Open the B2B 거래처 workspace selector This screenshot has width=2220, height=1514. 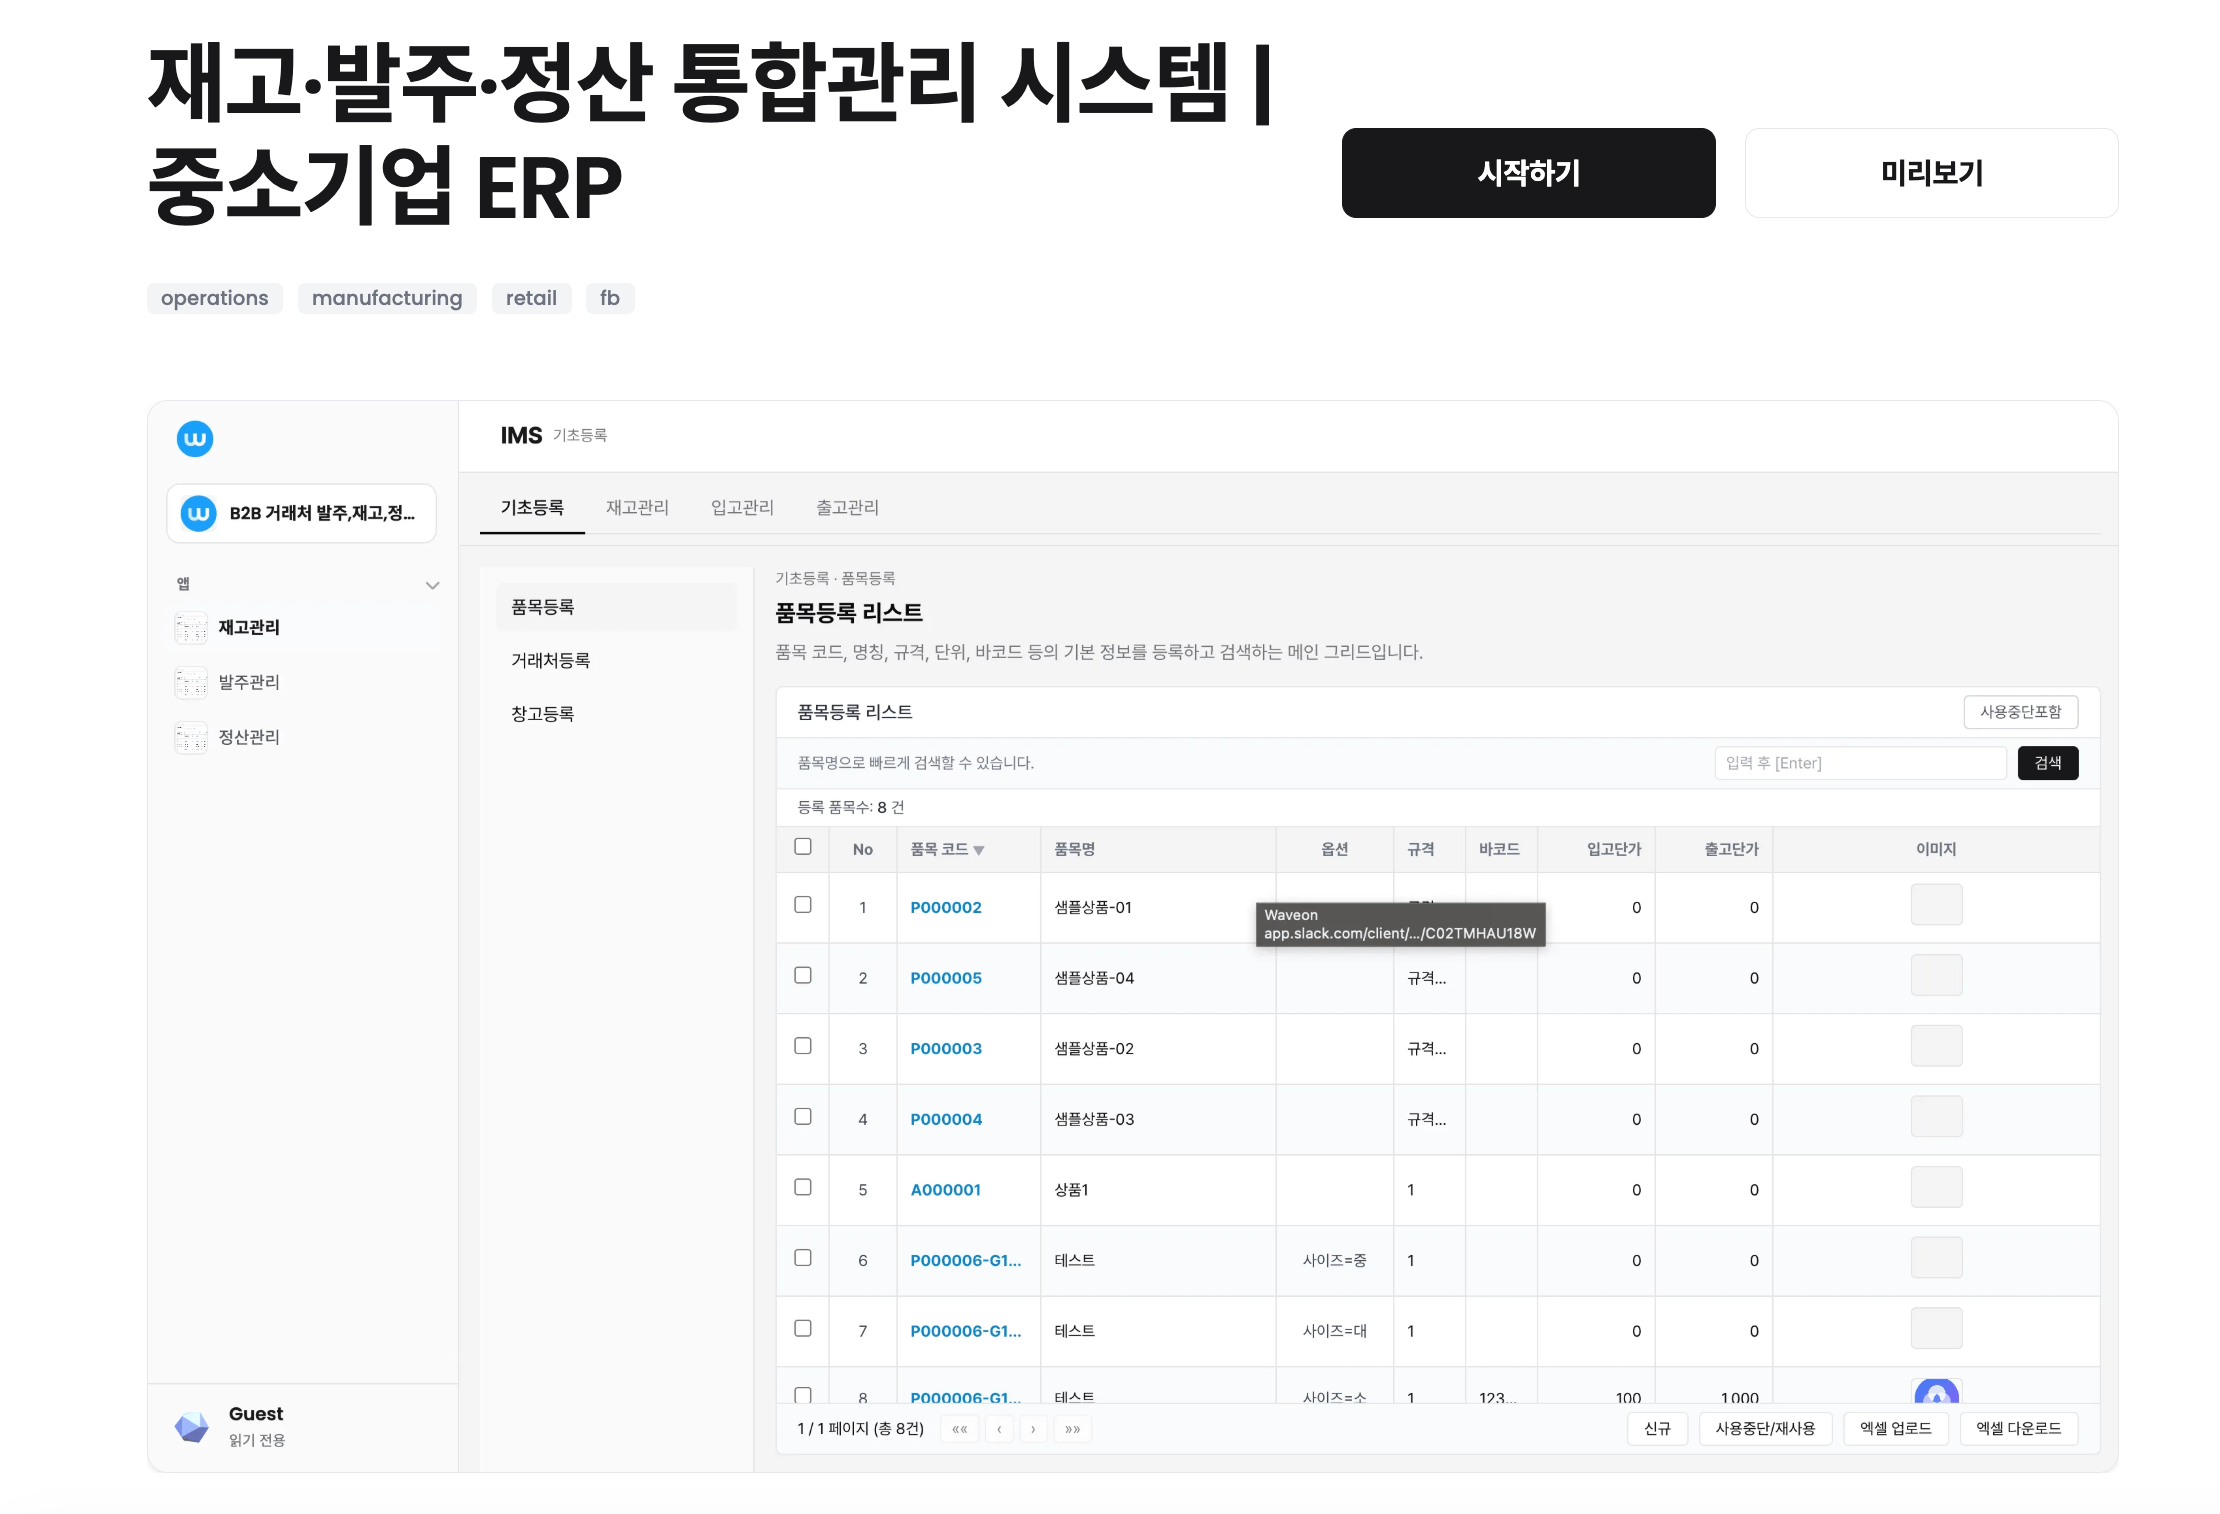302,513
